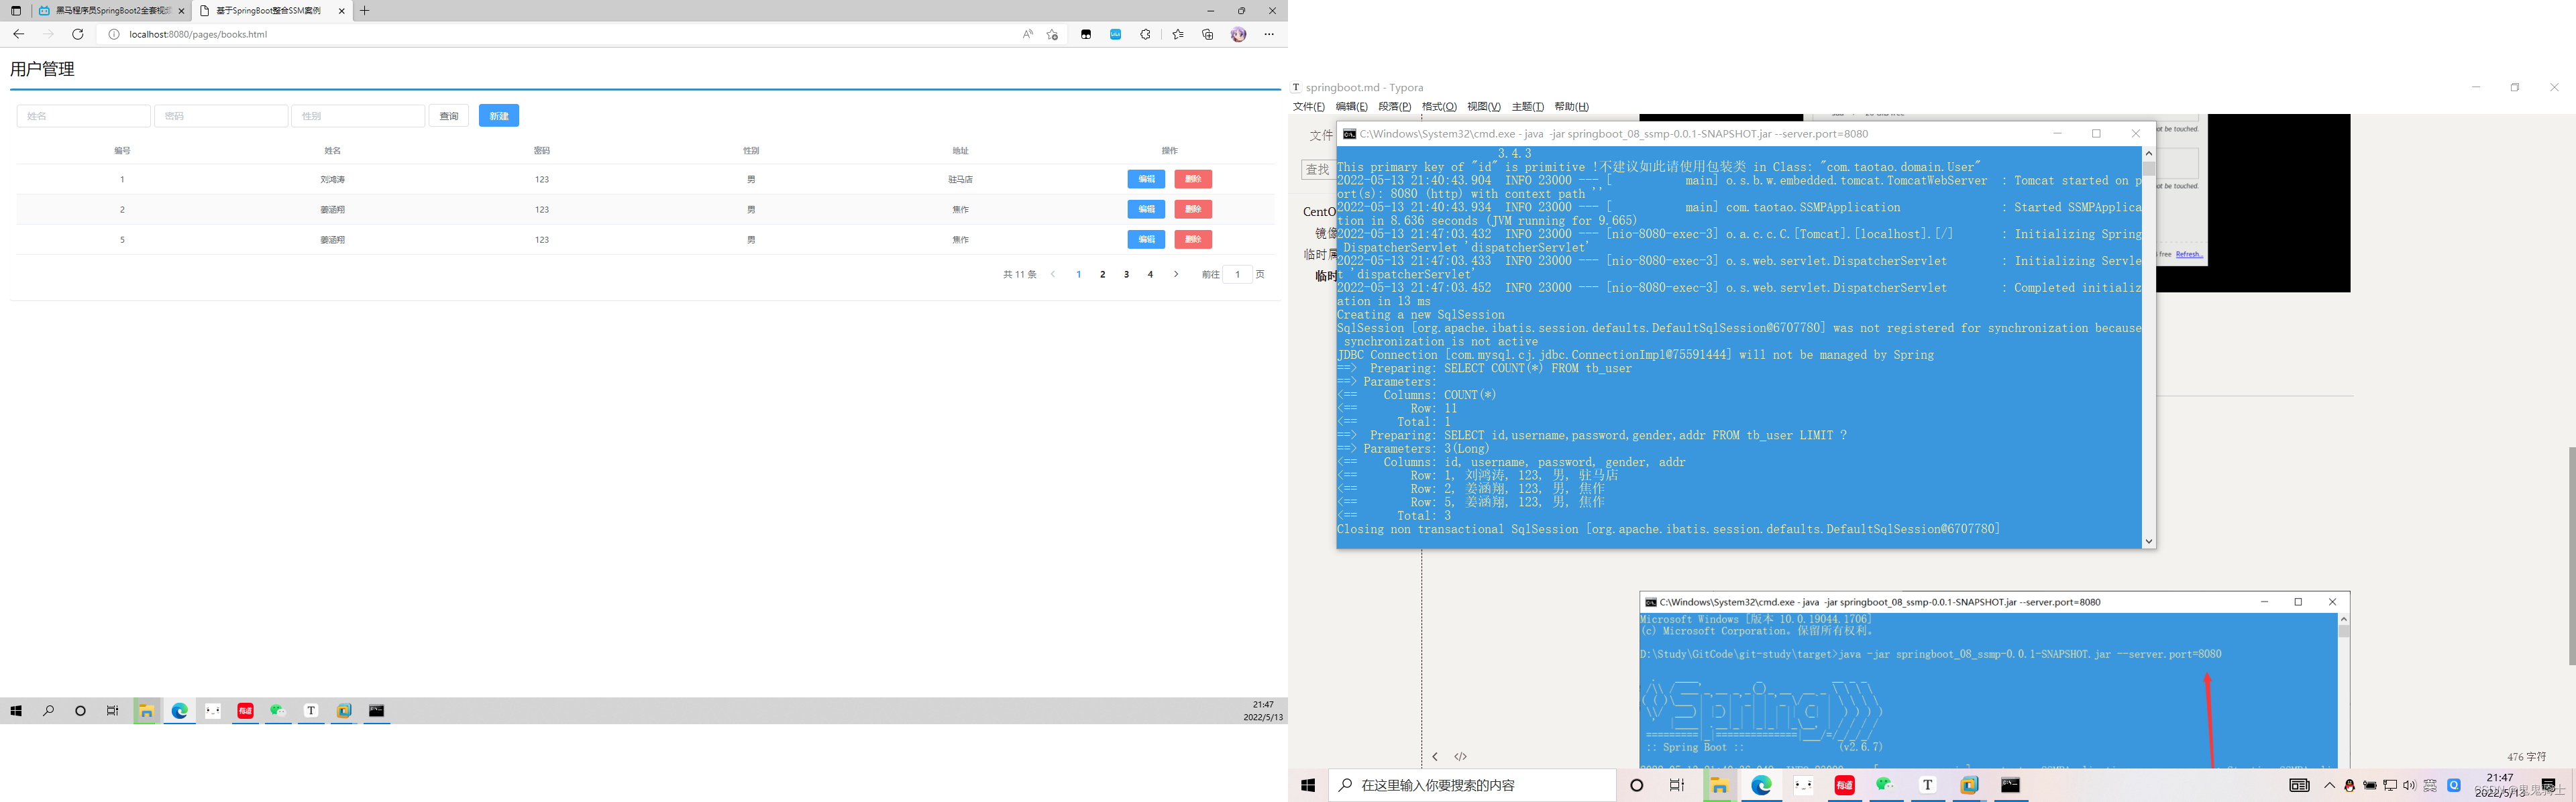The image size is (2576, 802).
Task: Close the SpringBoot2 video tab
Action: coord(181,11)
